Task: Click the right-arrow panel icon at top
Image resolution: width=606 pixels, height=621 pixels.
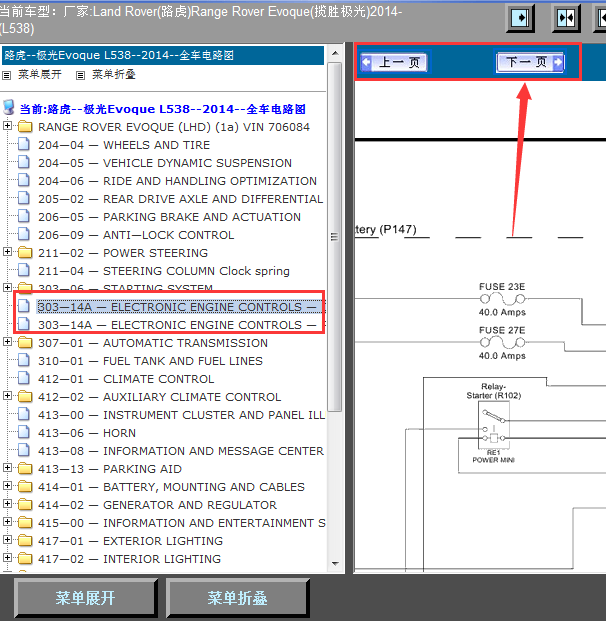Action: pyautogui.click(x=520, y=18)
